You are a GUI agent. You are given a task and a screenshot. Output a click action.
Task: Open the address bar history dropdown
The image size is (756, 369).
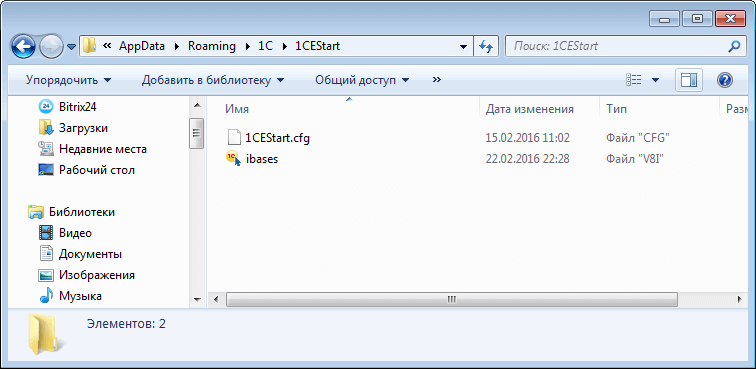463,47
